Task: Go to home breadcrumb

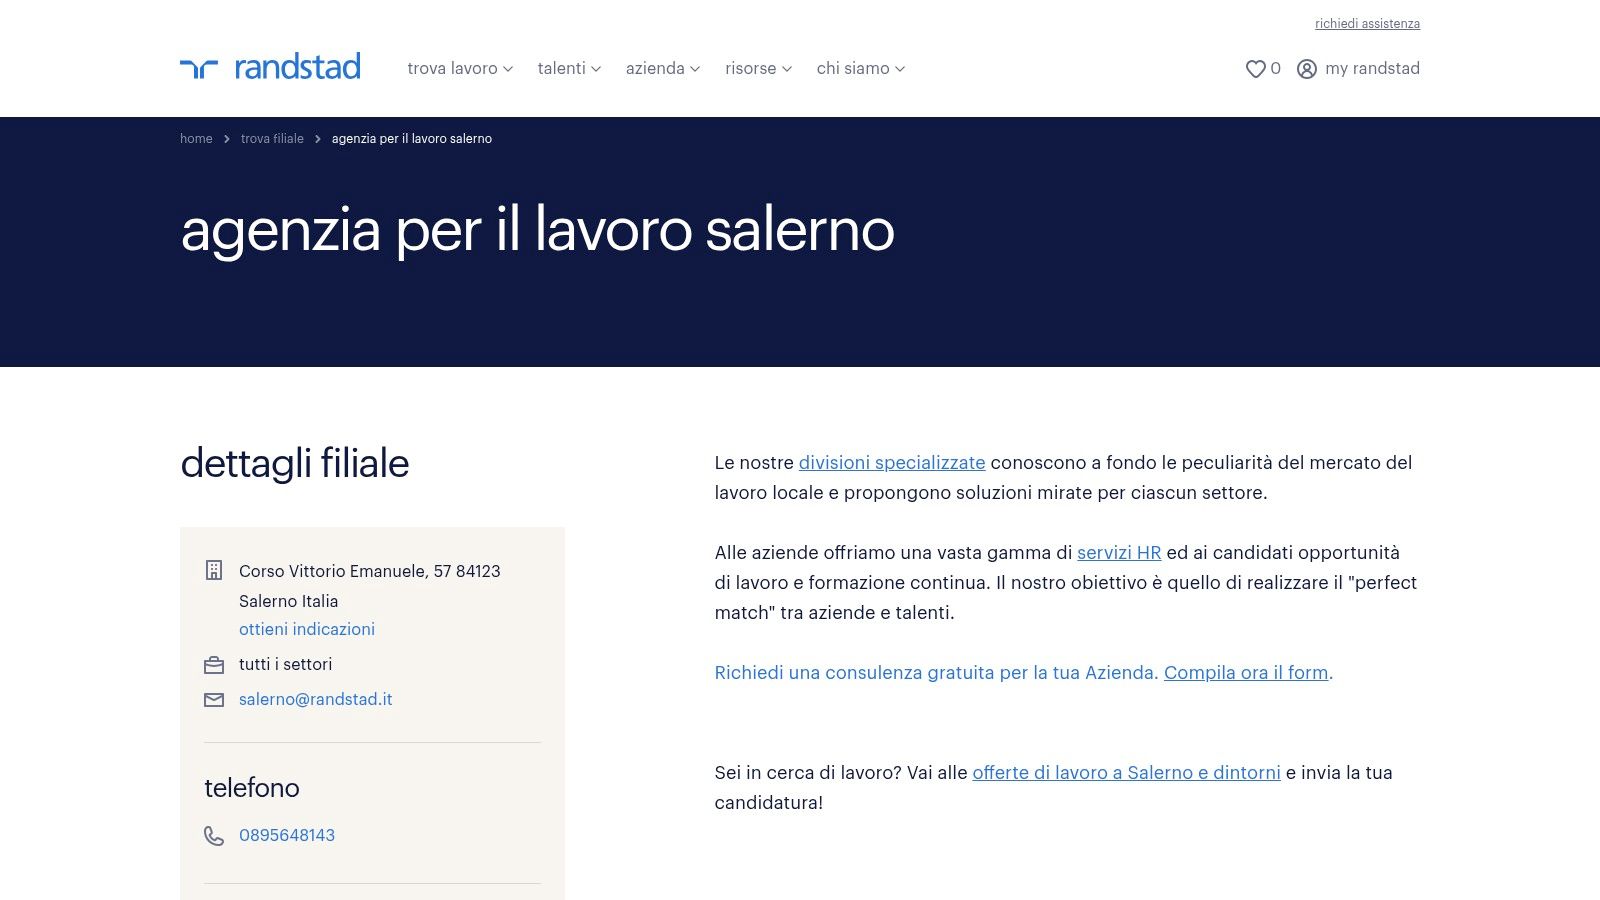Action: coord(196,139)
